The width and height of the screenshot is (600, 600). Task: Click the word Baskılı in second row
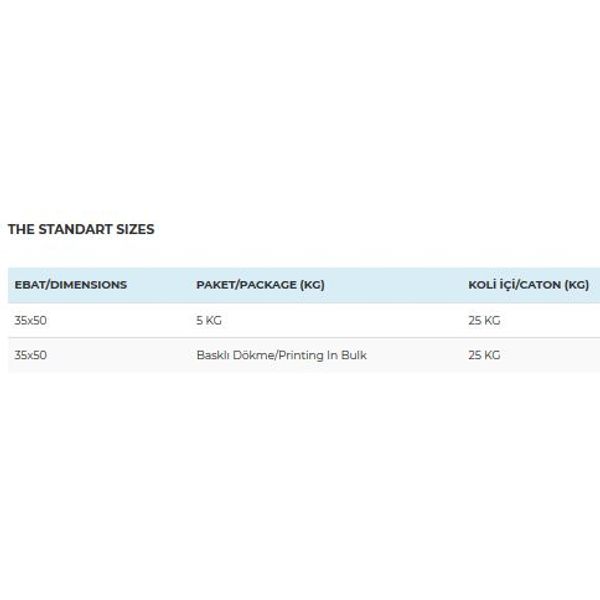tap(212, 355)
